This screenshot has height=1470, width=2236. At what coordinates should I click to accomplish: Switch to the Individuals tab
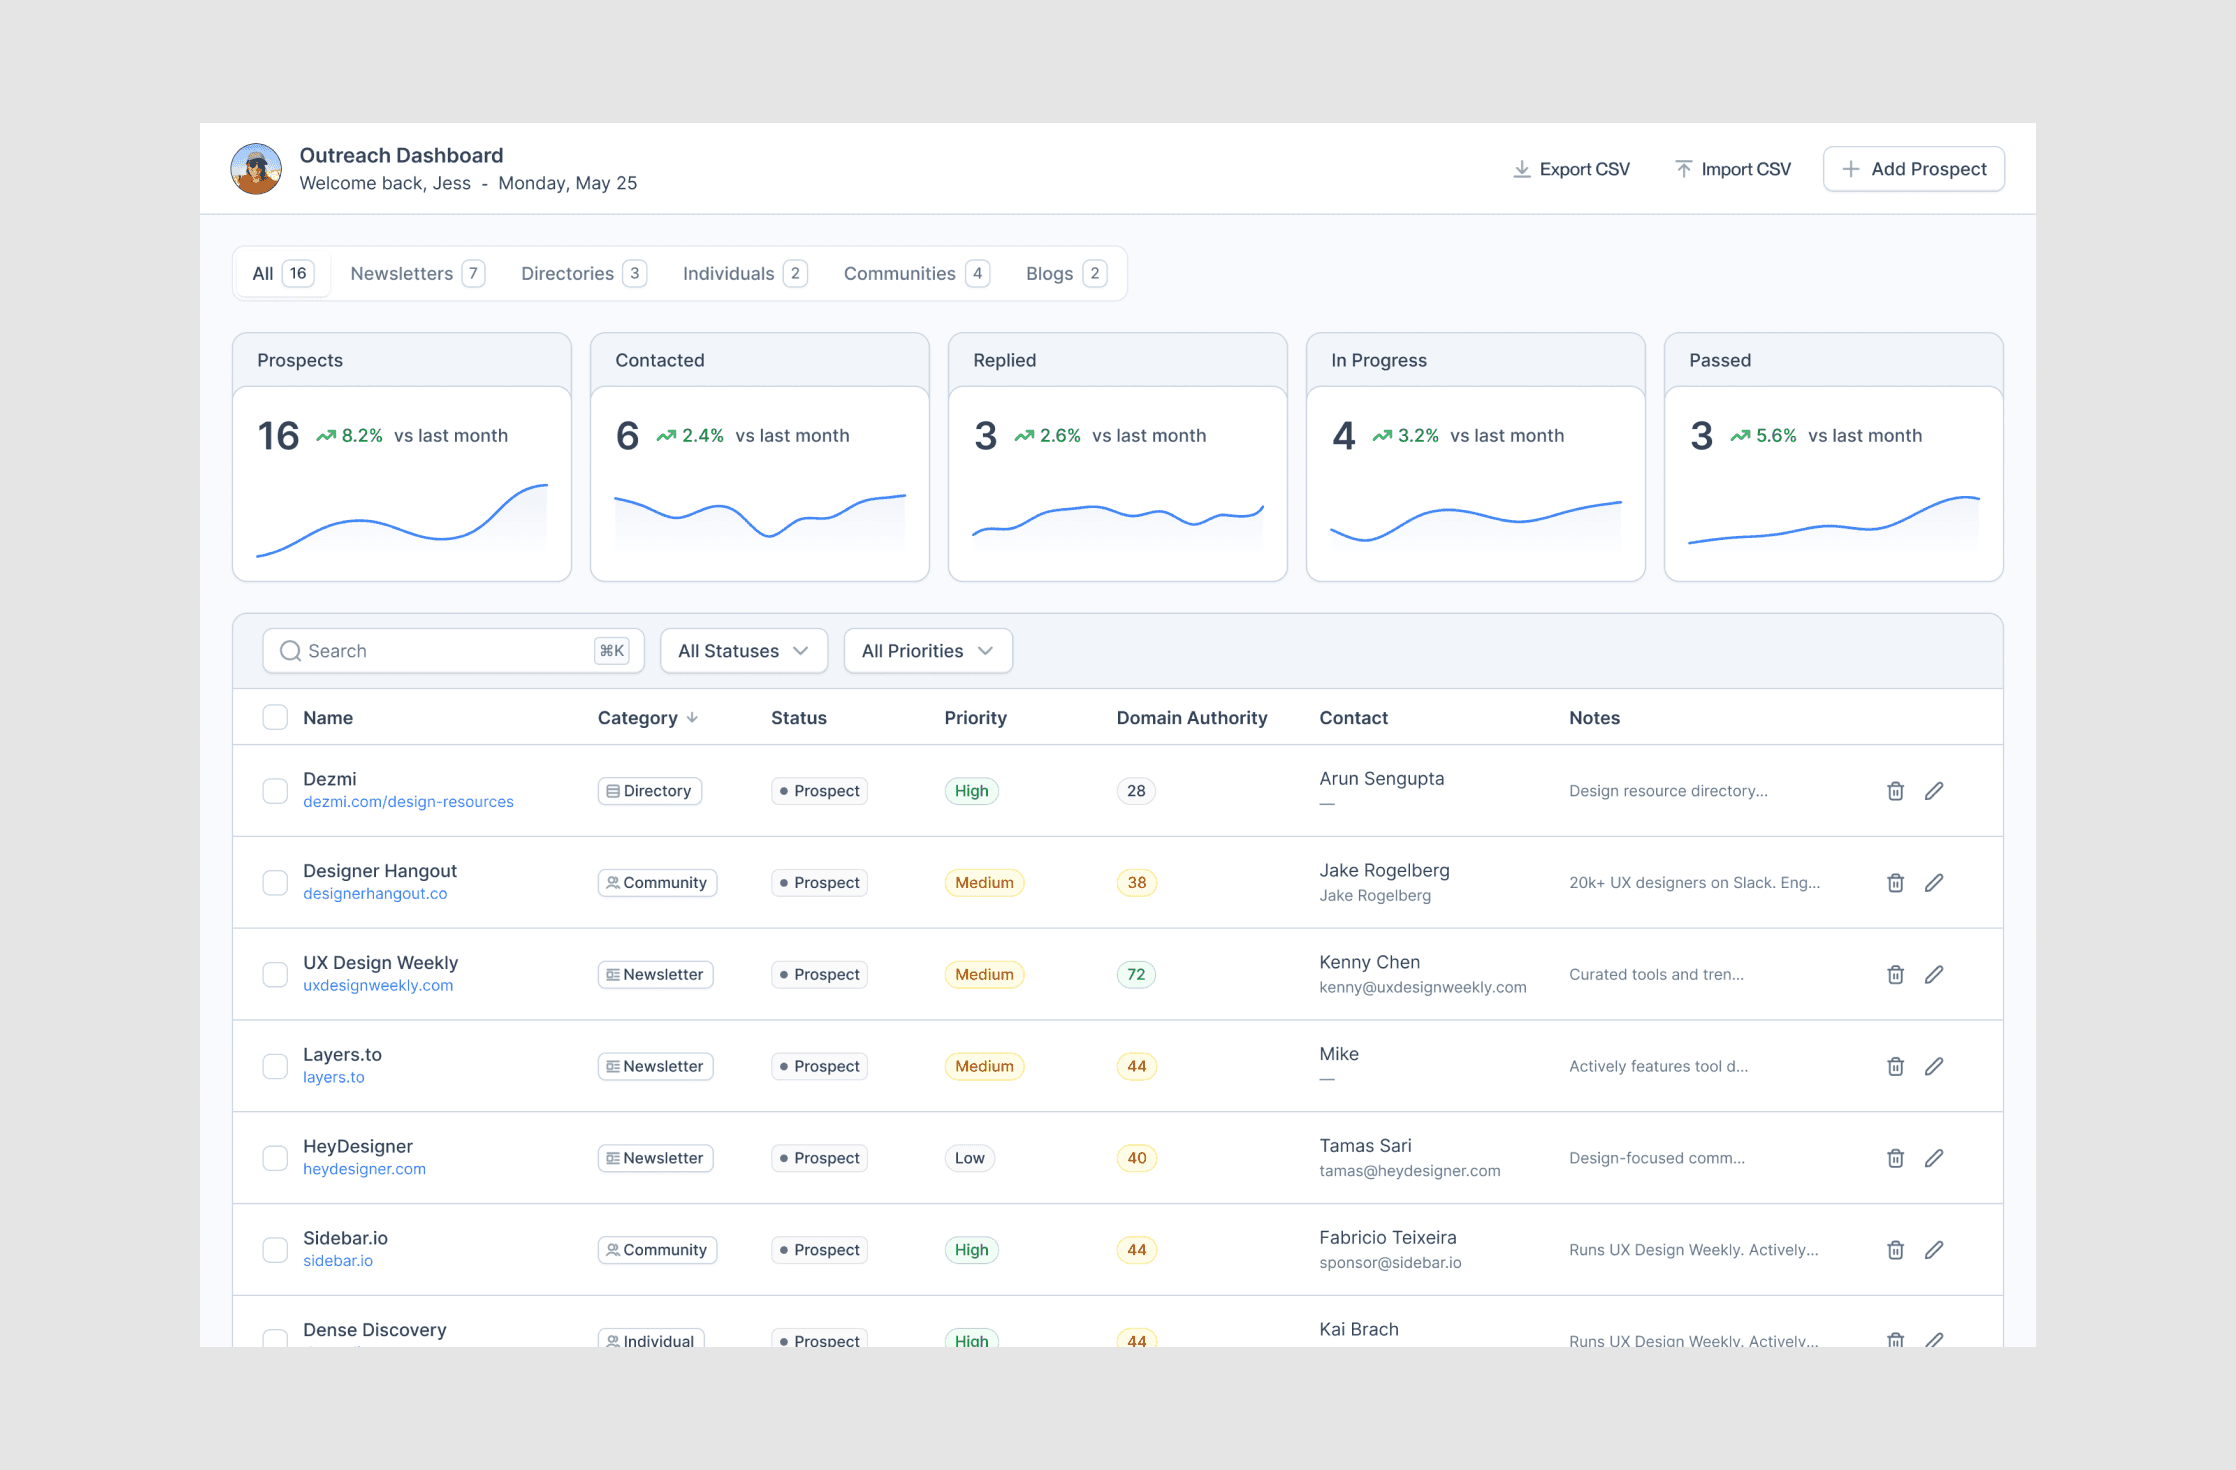[x=745, y=274]
